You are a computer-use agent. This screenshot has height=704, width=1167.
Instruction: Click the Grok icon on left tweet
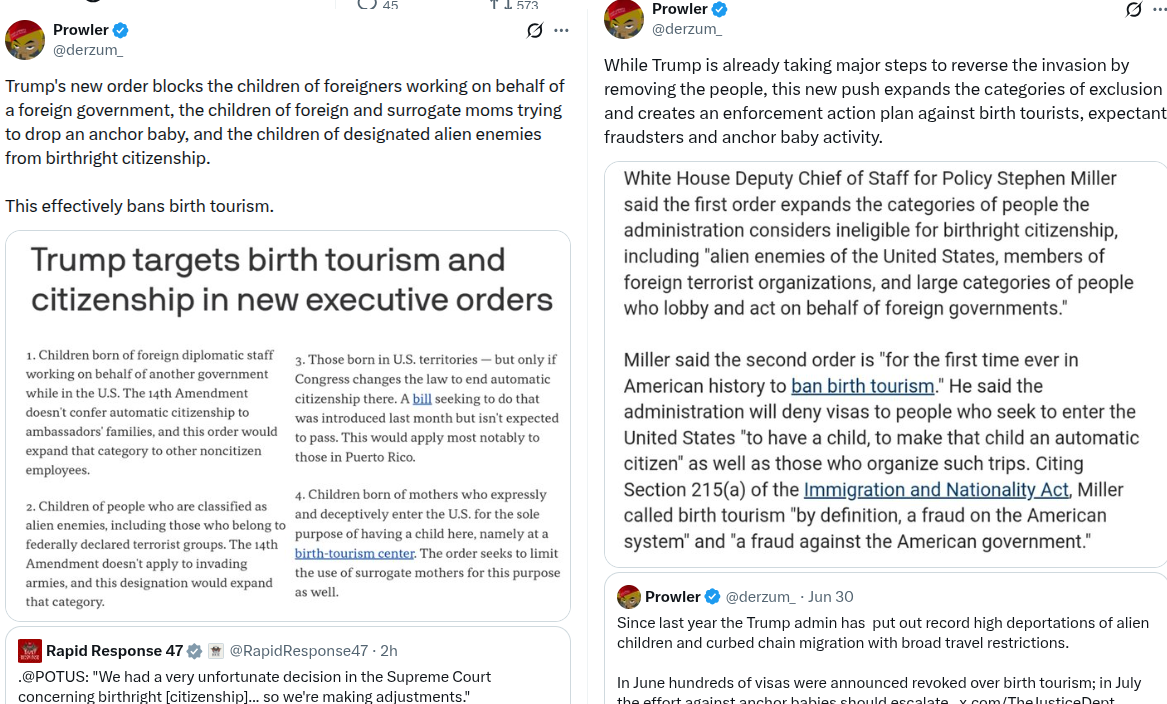point(534,31)
